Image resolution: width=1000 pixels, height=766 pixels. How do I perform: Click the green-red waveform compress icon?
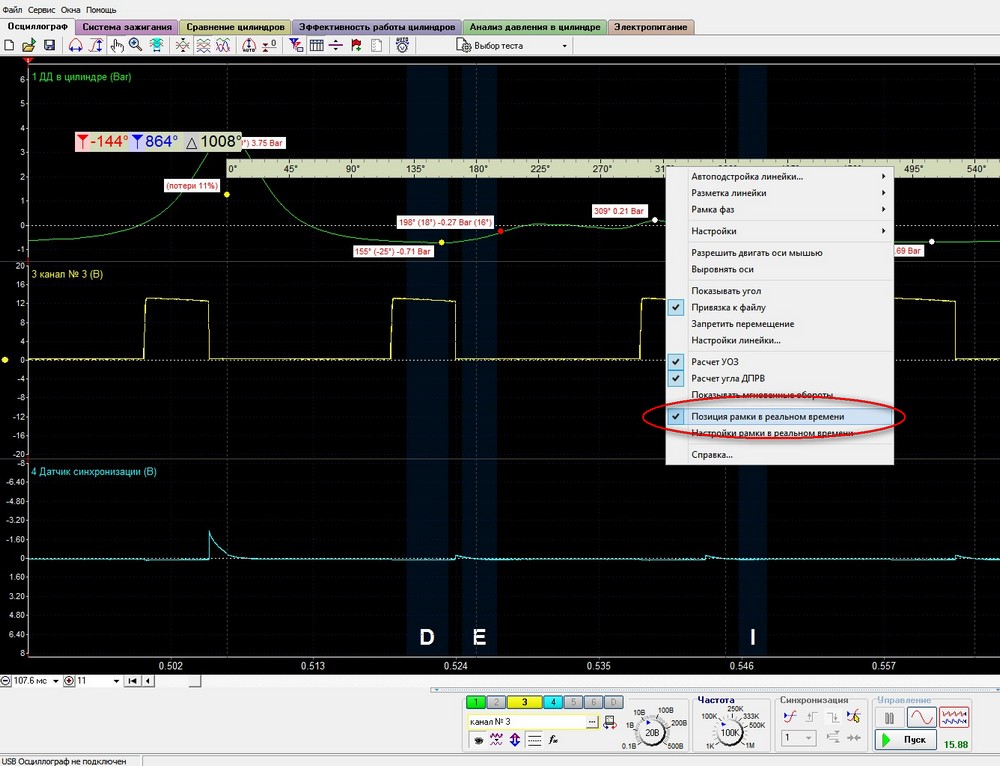[x=182, y=45]
